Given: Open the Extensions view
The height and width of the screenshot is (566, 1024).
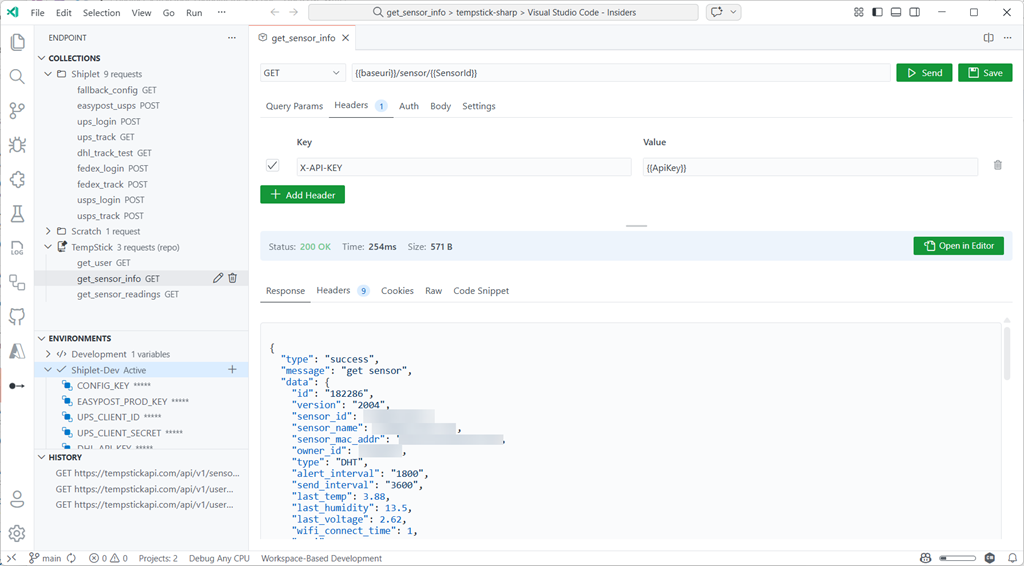Looking at the screenshot, I should 18,180.
